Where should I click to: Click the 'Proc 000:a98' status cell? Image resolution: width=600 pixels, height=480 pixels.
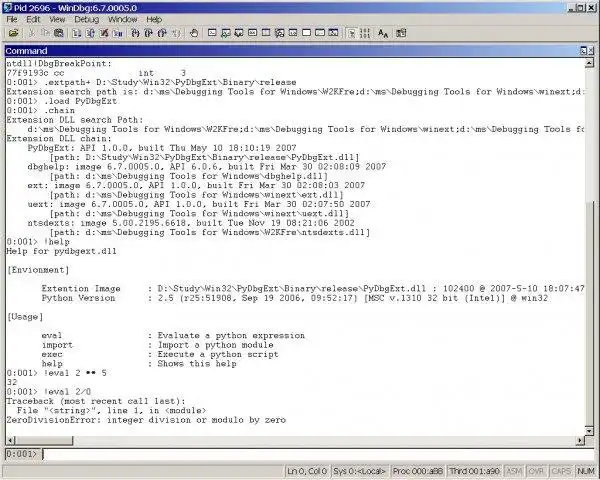[417, 471]
